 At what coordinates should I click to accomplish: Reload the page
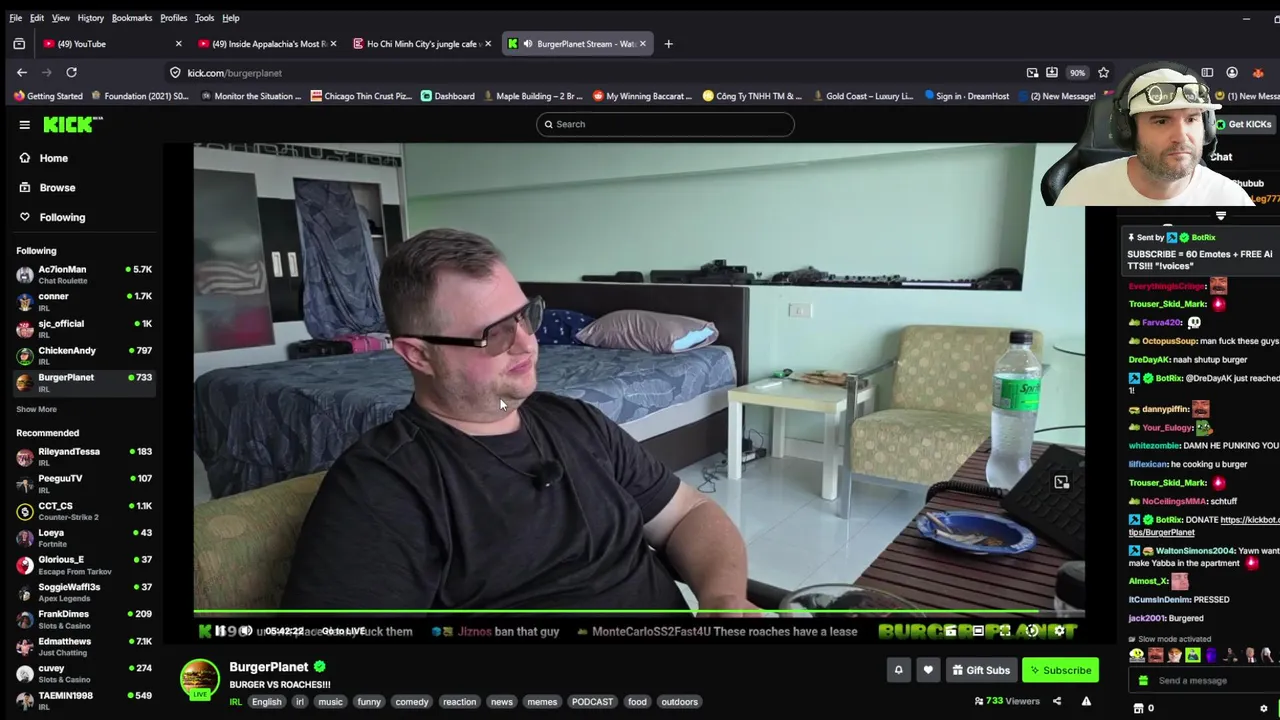pyautogui.click(x=71, y=73)
